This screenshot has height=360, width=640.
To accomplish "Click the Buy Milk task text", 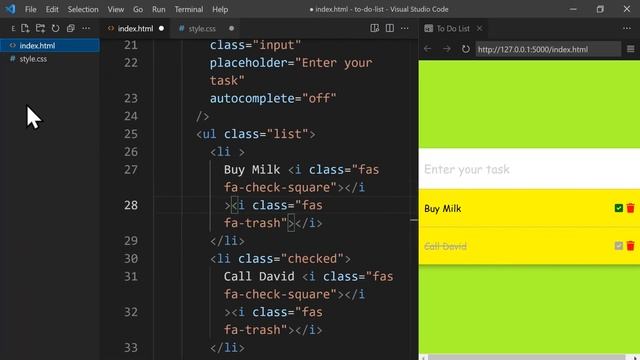I will pos(443,209).
